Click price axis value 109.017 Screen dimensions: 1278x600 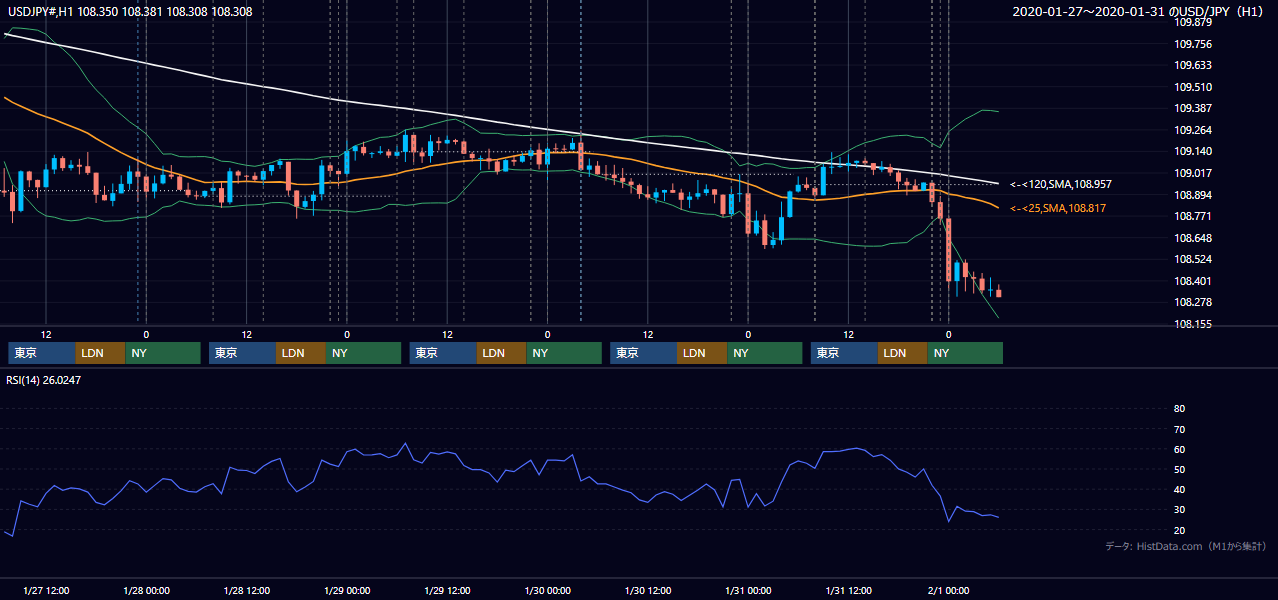coord(1192,173)
